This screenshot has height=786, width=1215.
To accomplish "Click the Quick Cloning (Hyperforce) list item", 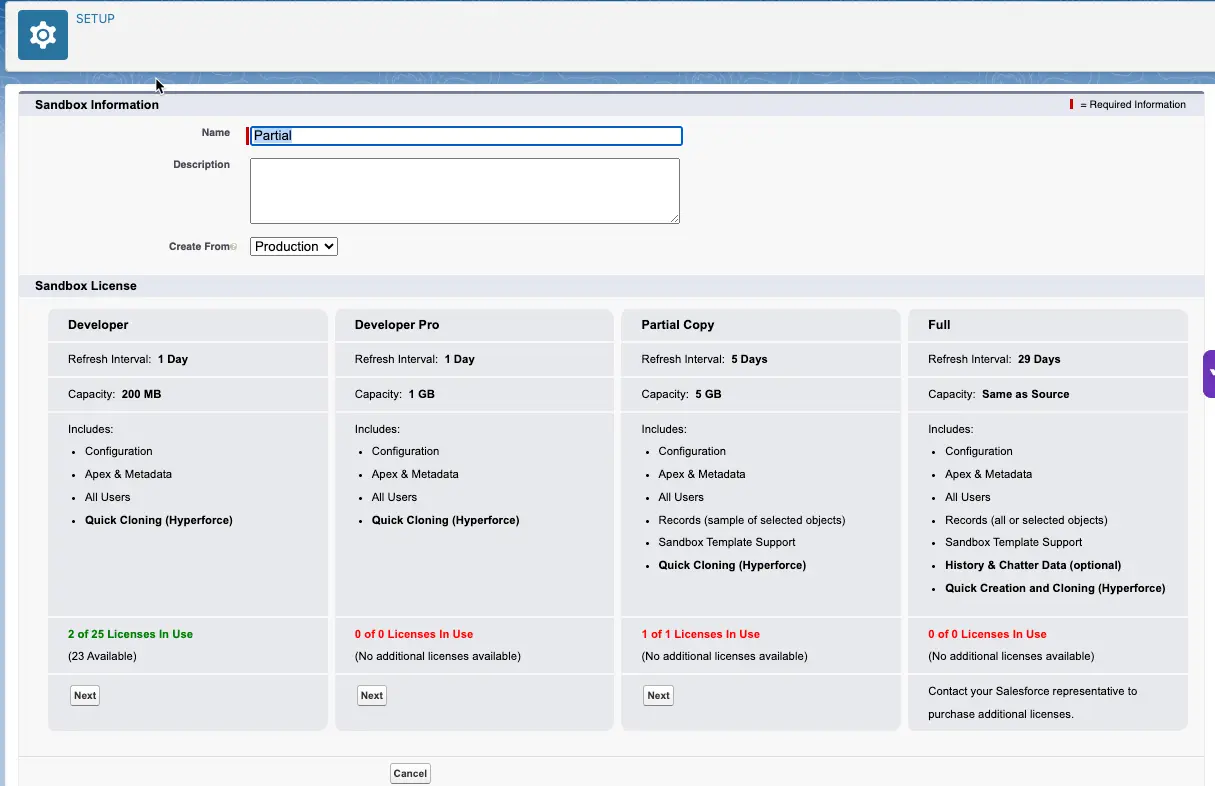I will click(158, 519).
